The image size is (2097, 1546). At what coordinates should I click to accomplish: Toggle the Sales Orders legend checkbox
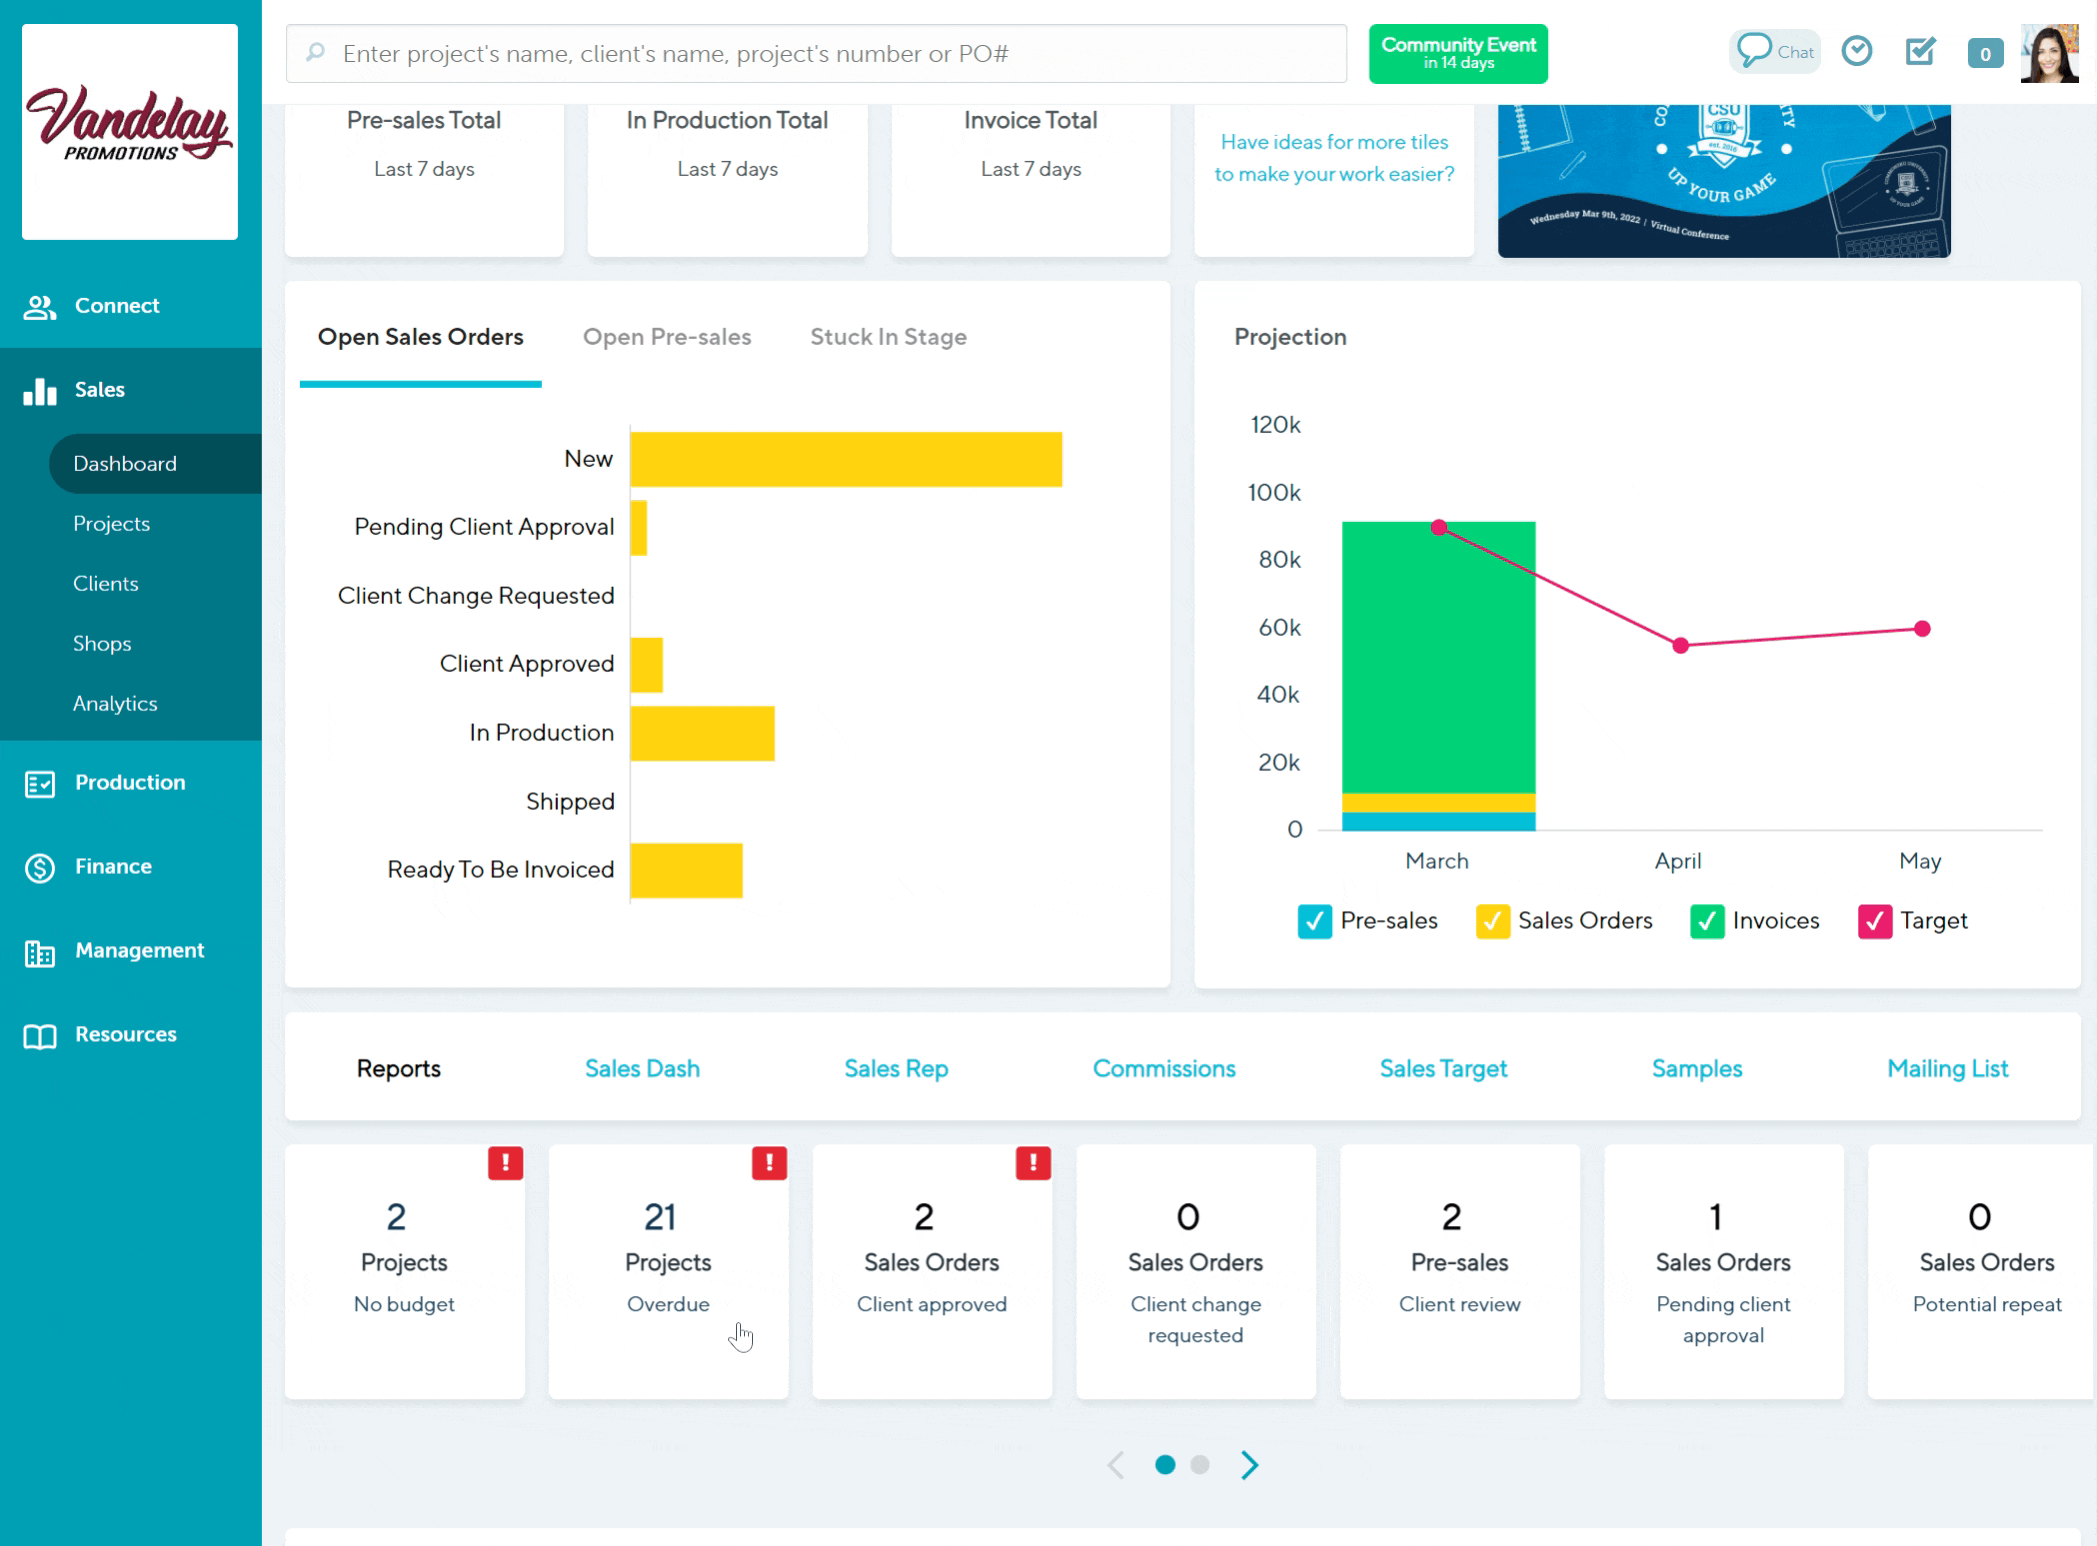(1492, 921)
